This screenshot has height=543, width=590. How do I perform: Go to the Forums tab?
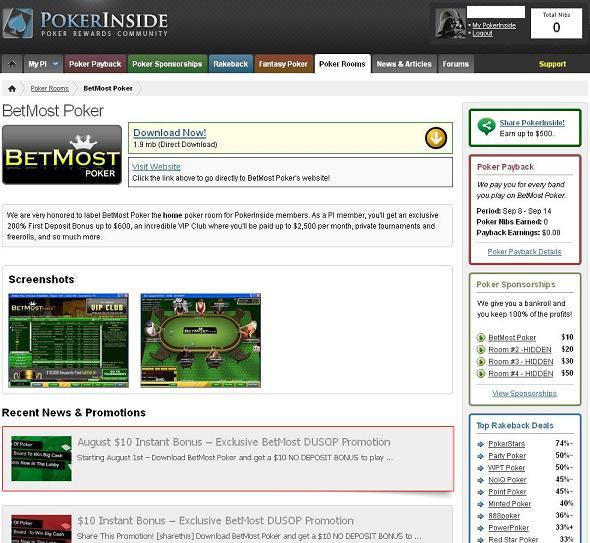(456, 64)
